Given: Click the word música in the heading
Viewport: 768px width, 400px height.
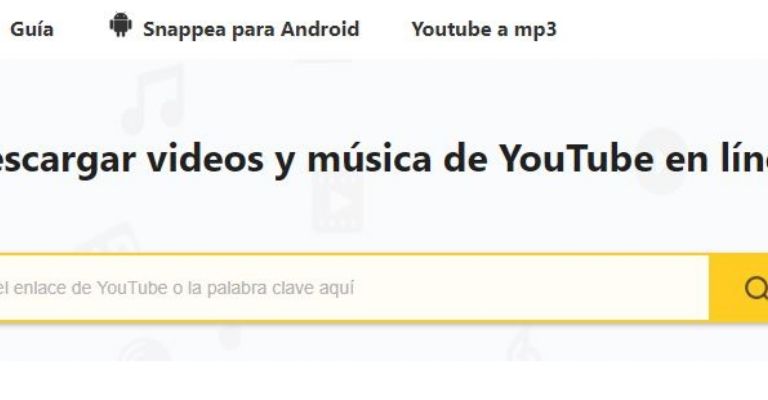Looking at the screenshot, I should pyautogui.click(x=370, y=158).
